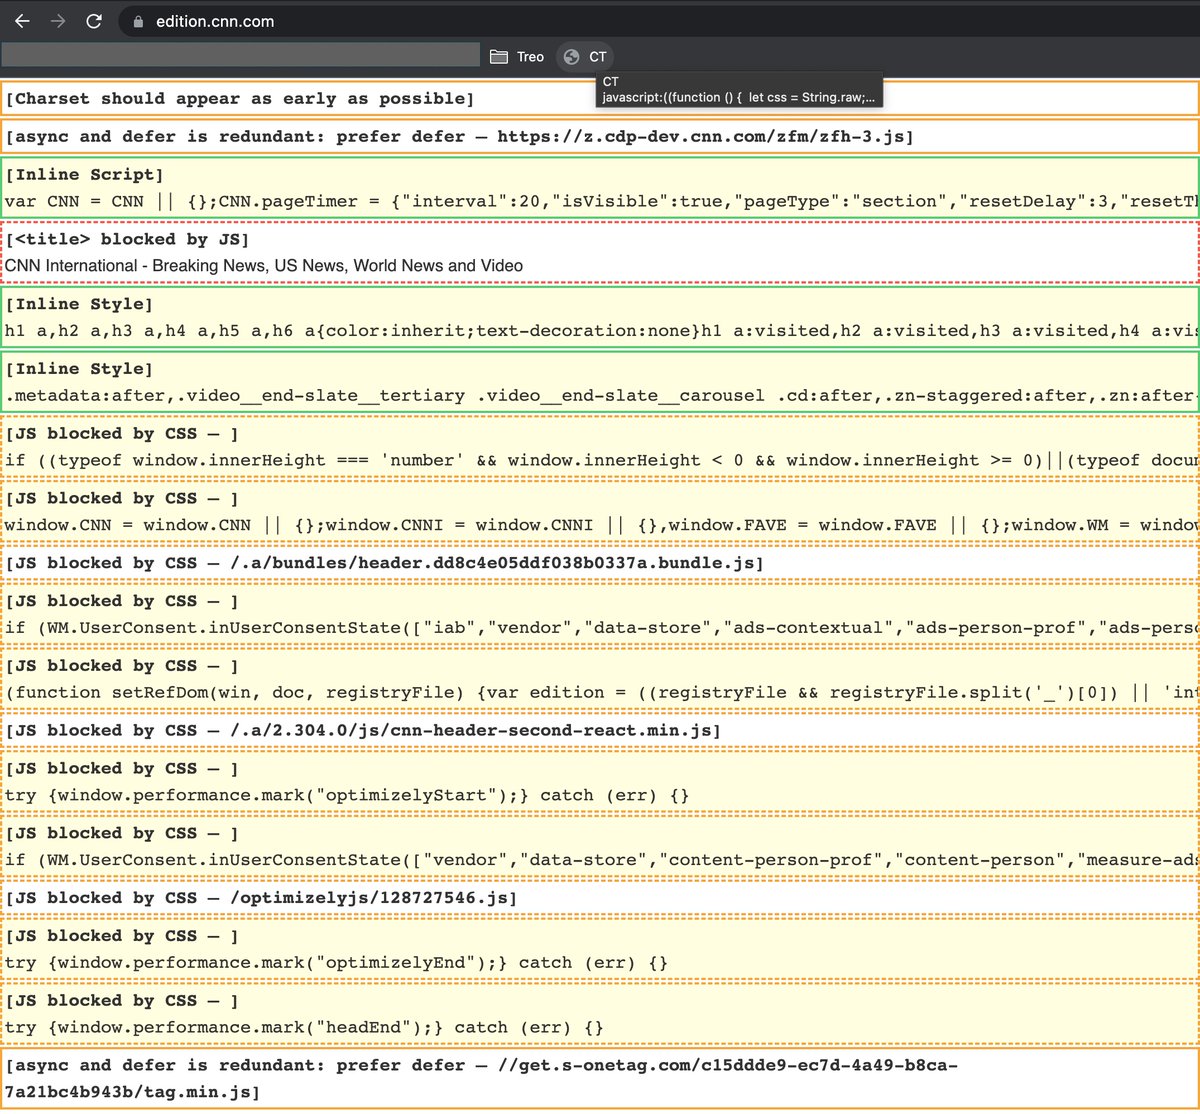Reload the page with the refresh icon
The height and width of the screenshot is (1114, 1200).
(94, 21)
